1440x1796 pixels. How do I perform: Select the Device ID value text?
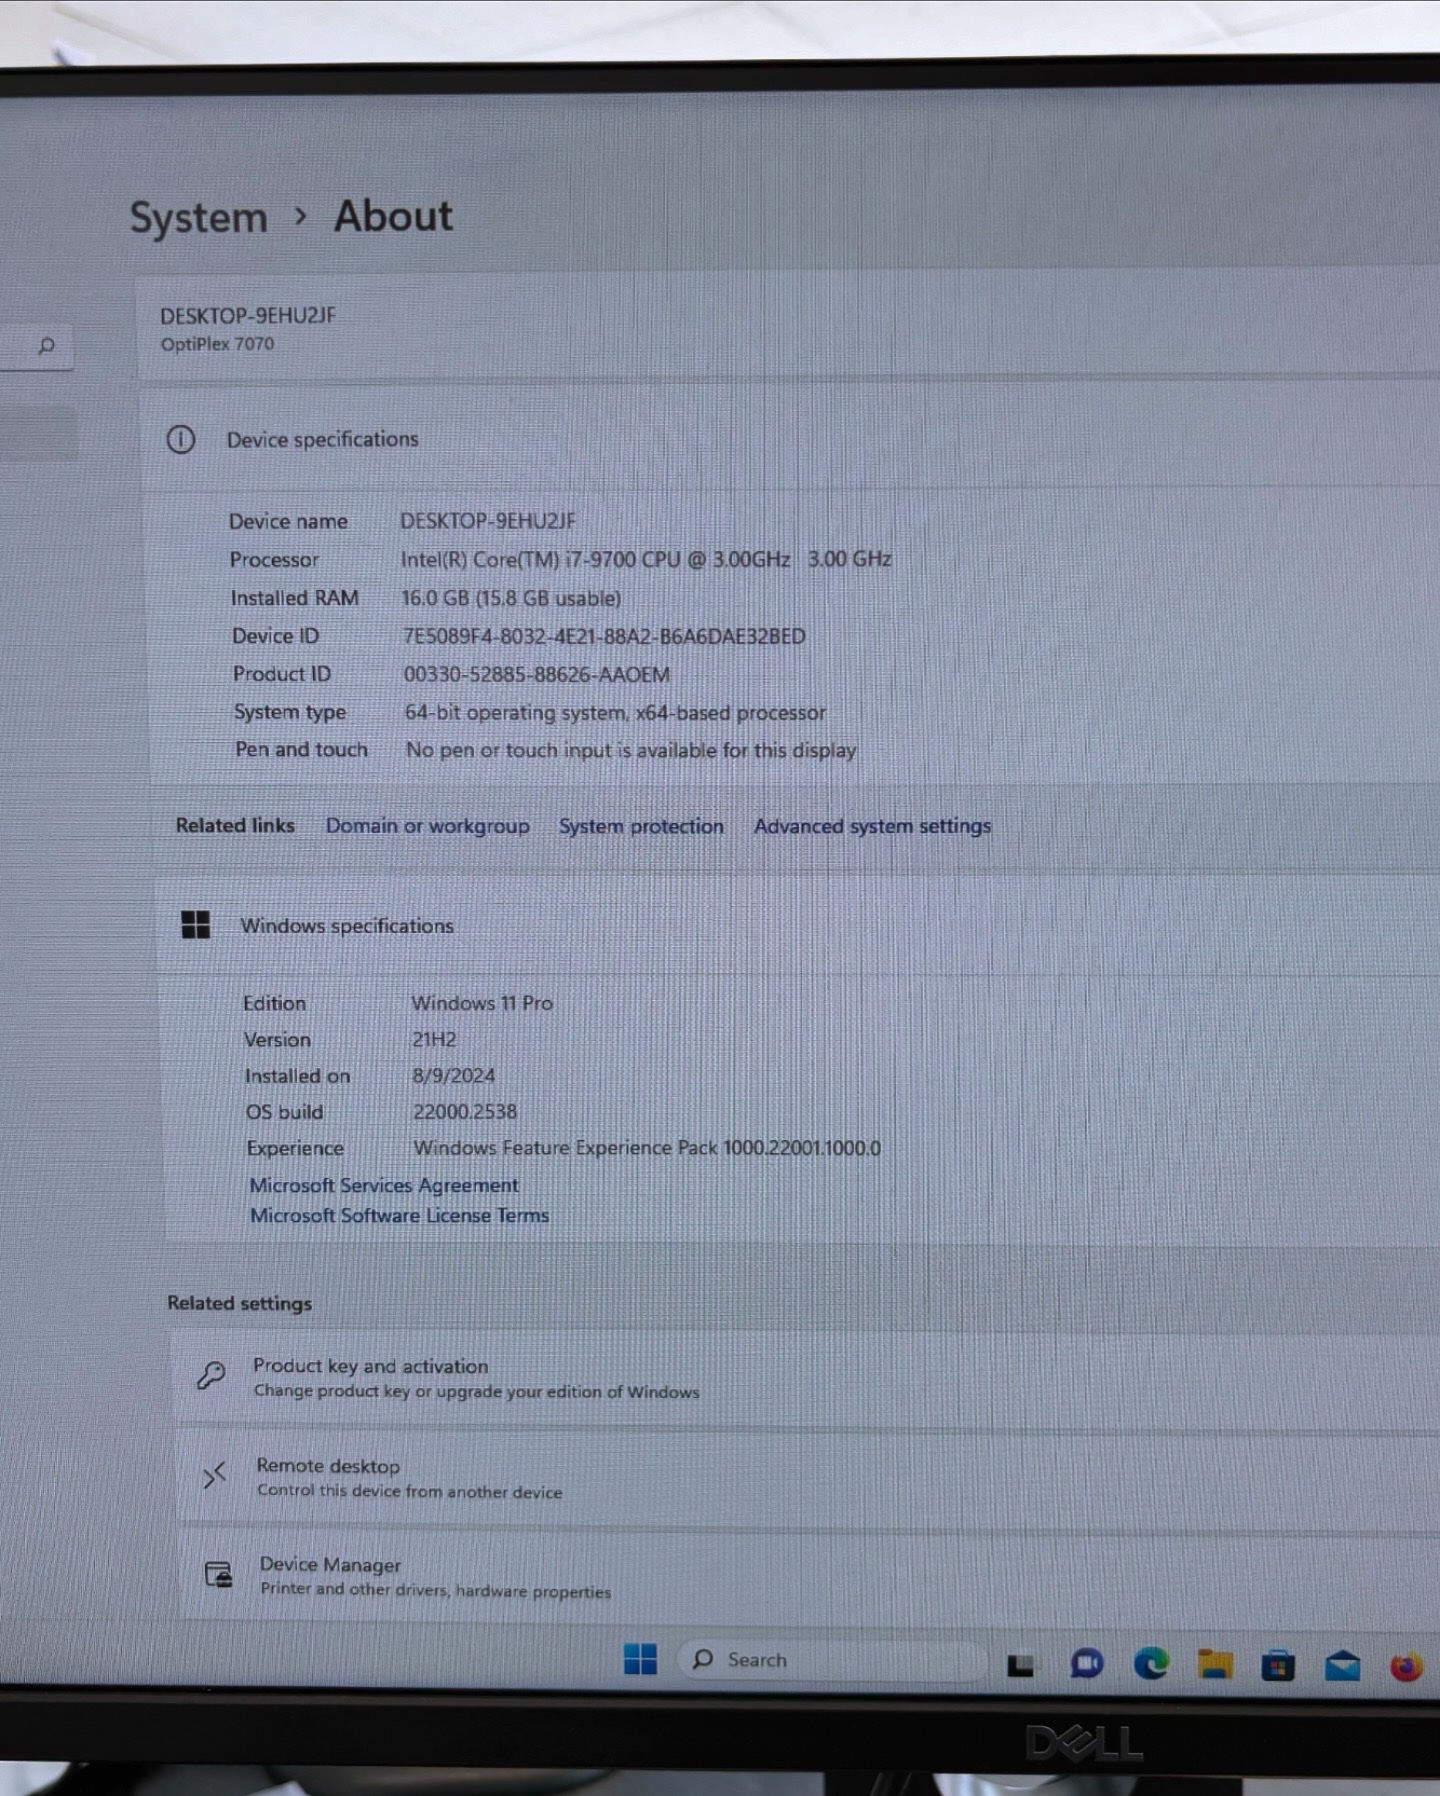click(x=604, y=636)
